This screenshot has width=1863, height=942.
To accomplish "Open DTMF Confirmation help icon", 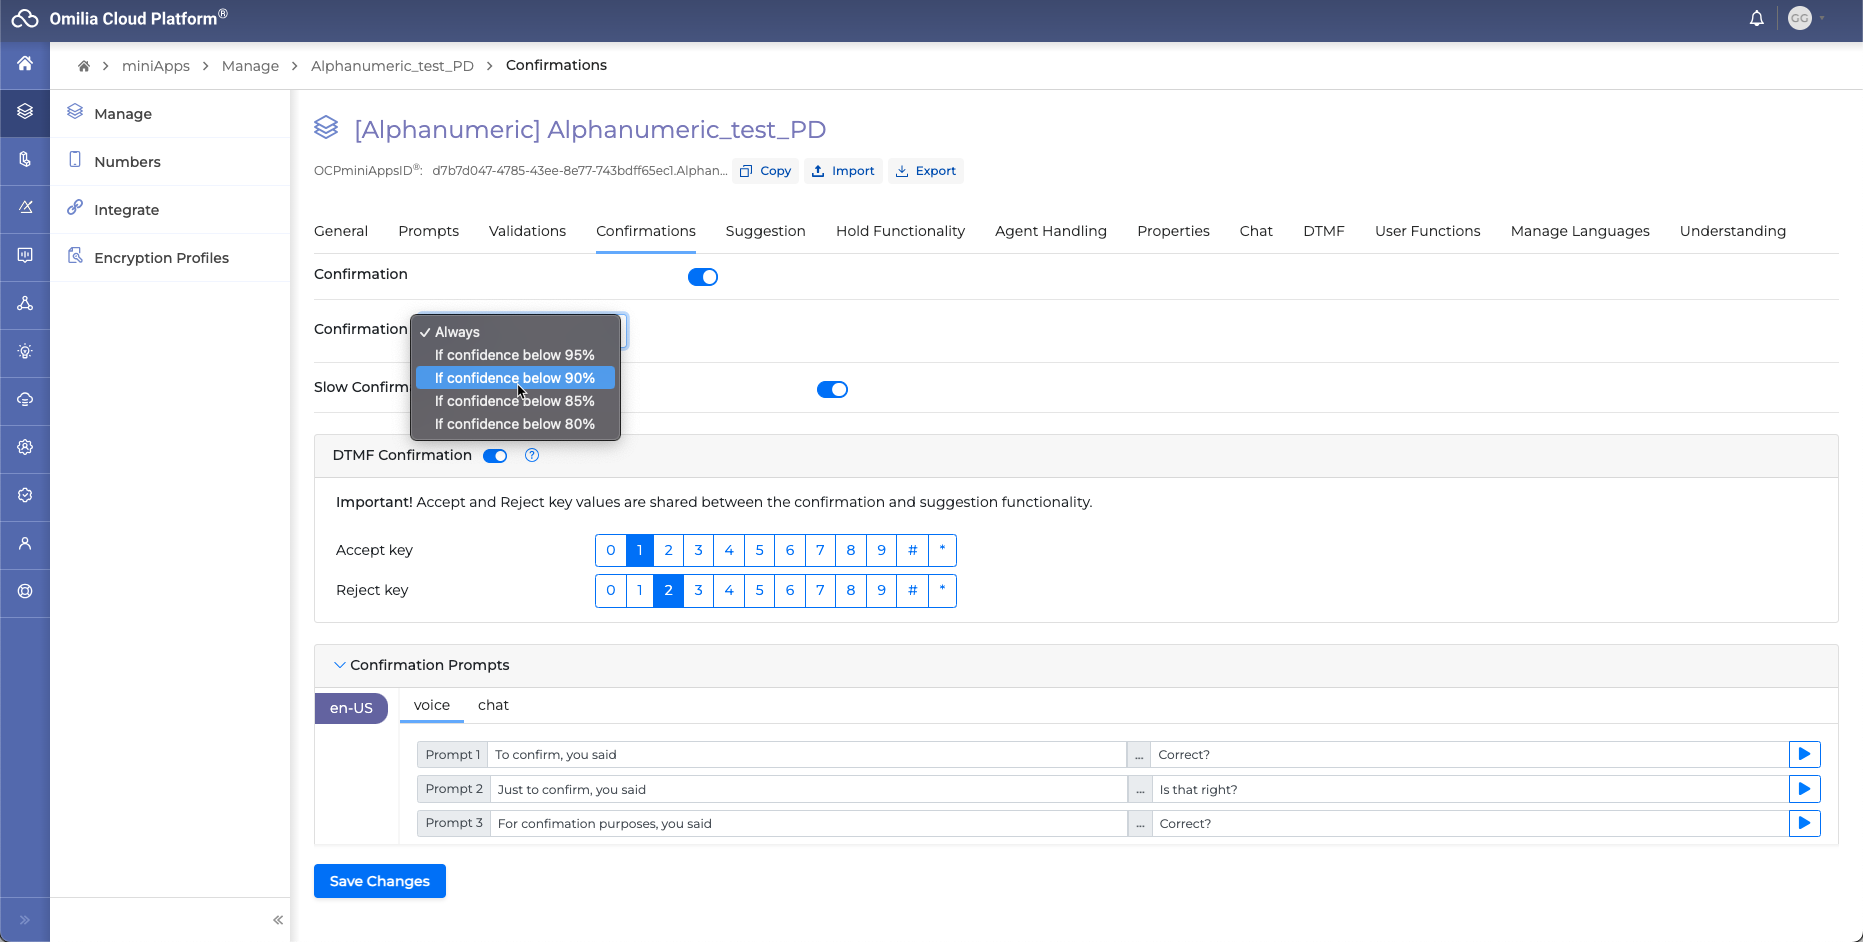I will [532, 456].
